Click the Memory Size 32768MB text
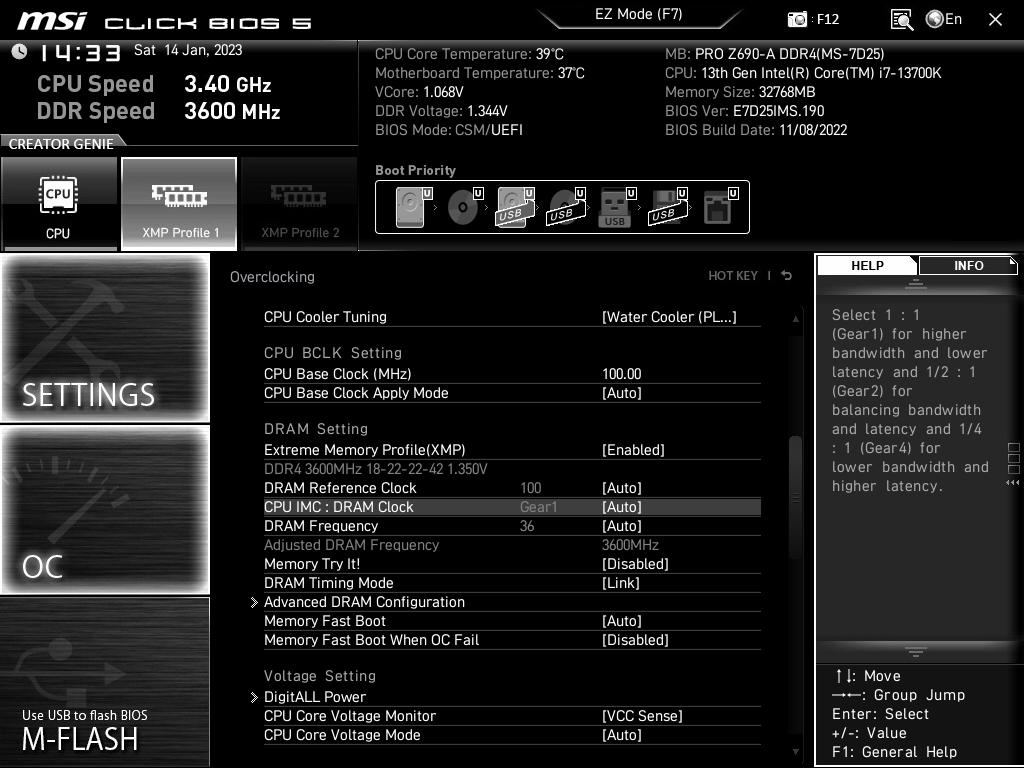Viewport: 1024px width, 768px height. [x=740, y=92]
